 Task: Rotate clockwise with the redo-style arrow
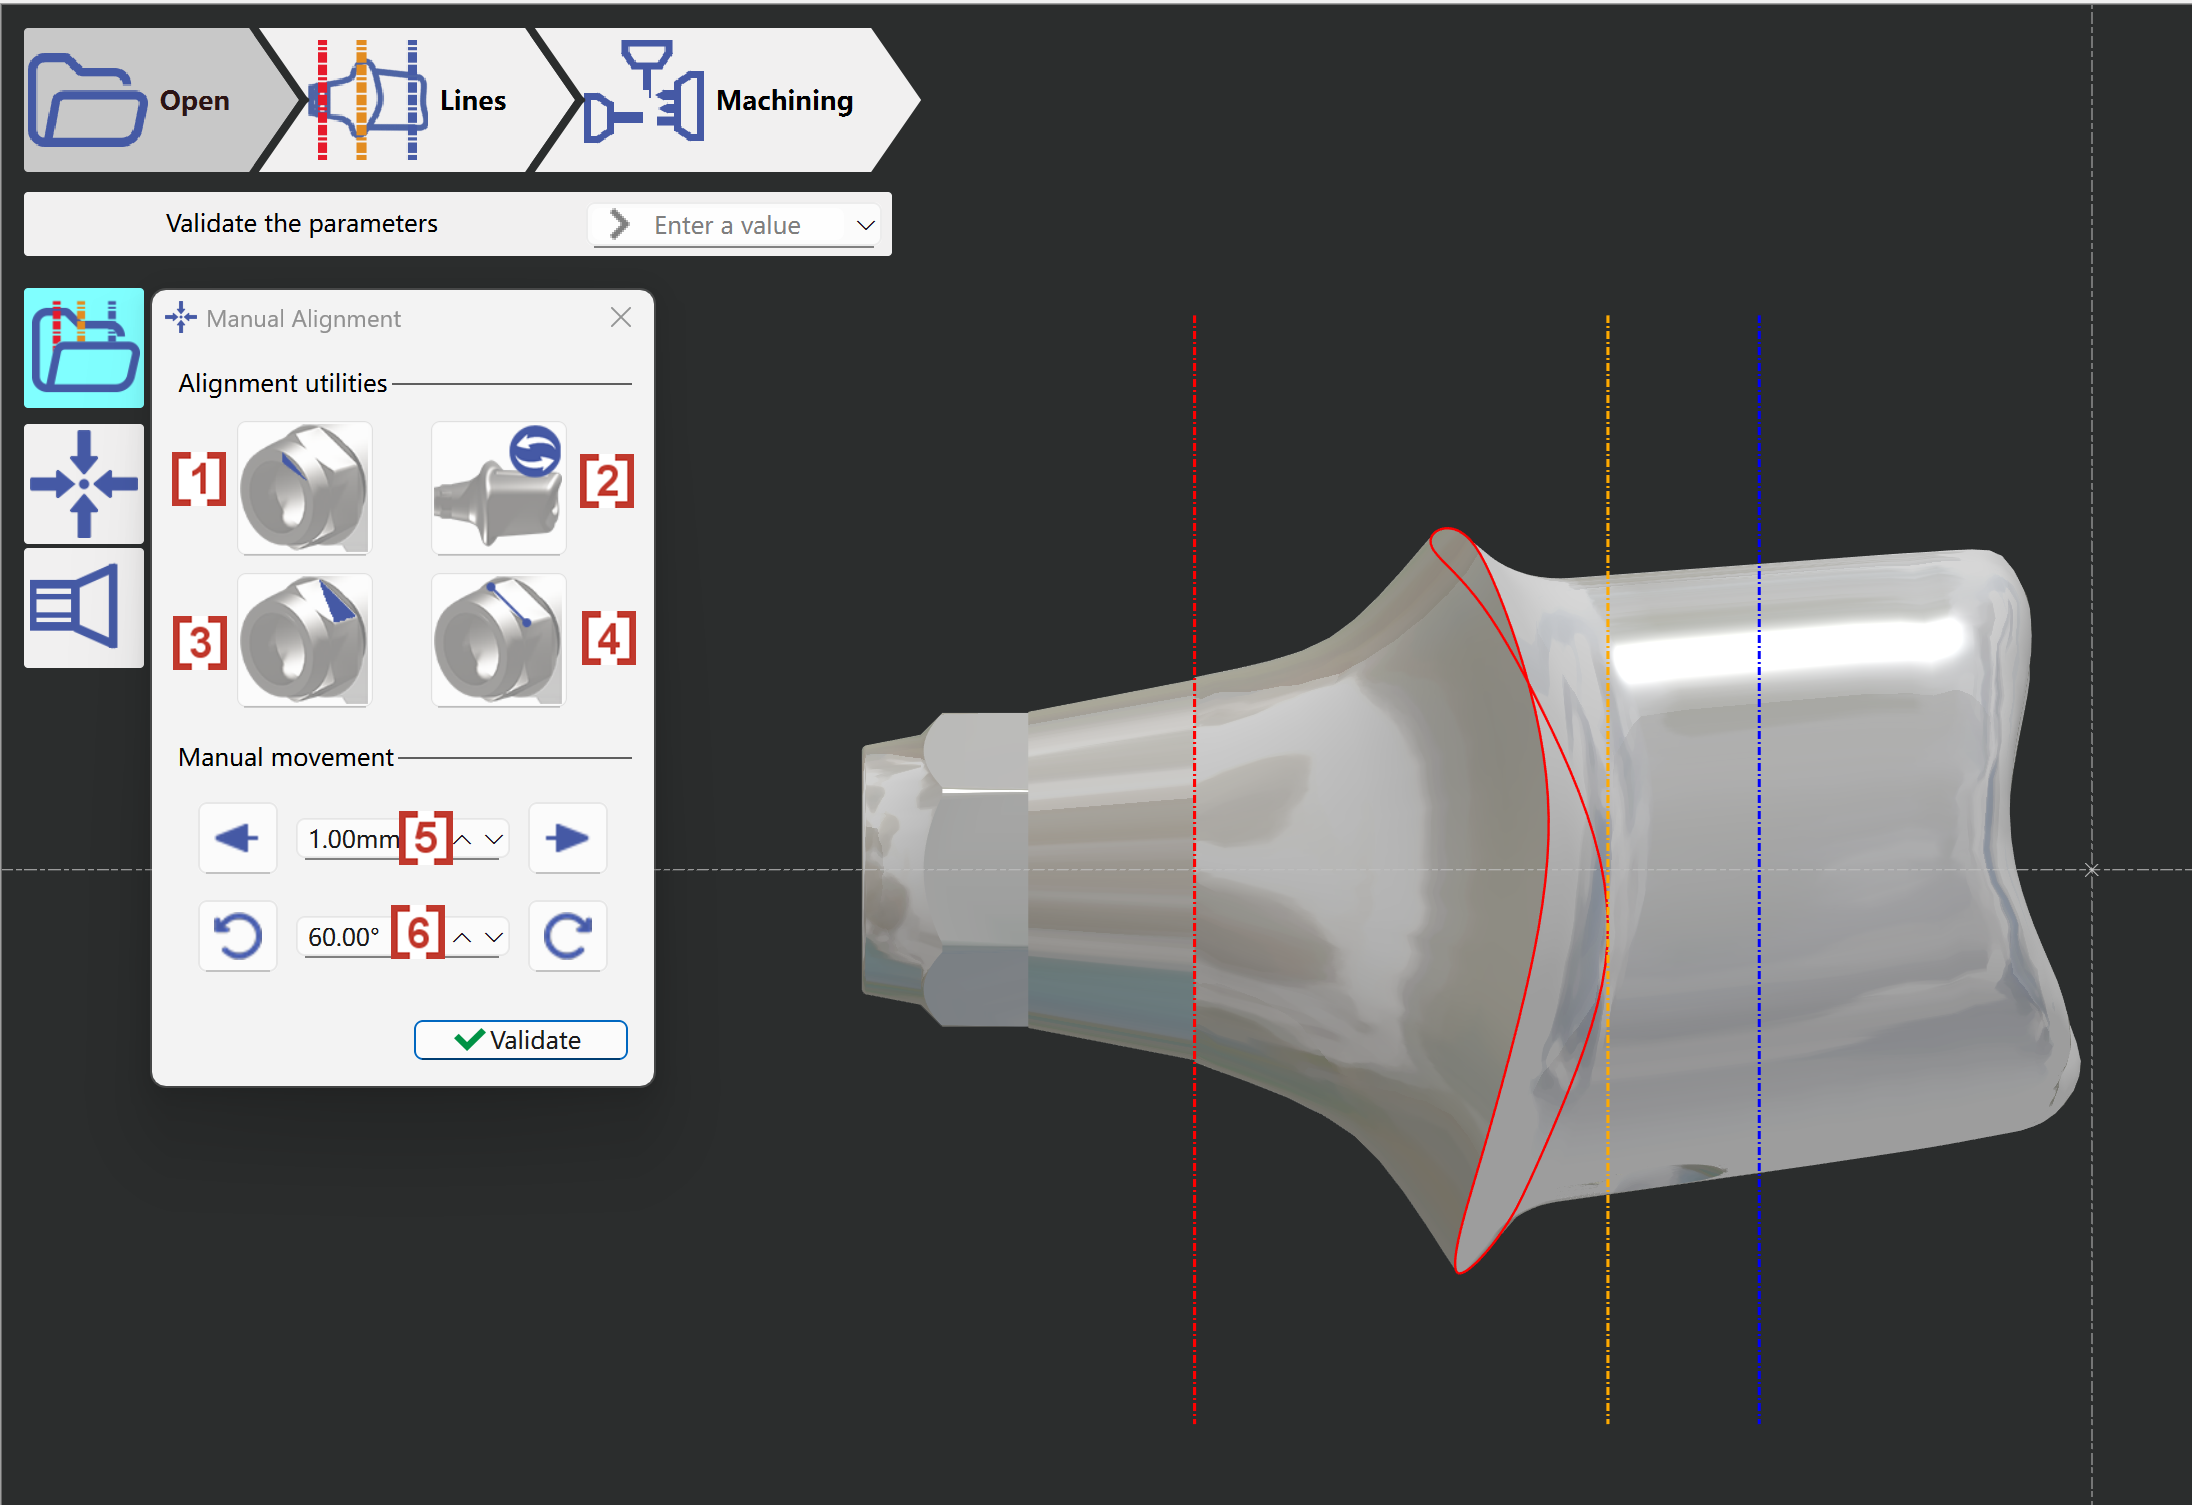(x=567, y=936)
